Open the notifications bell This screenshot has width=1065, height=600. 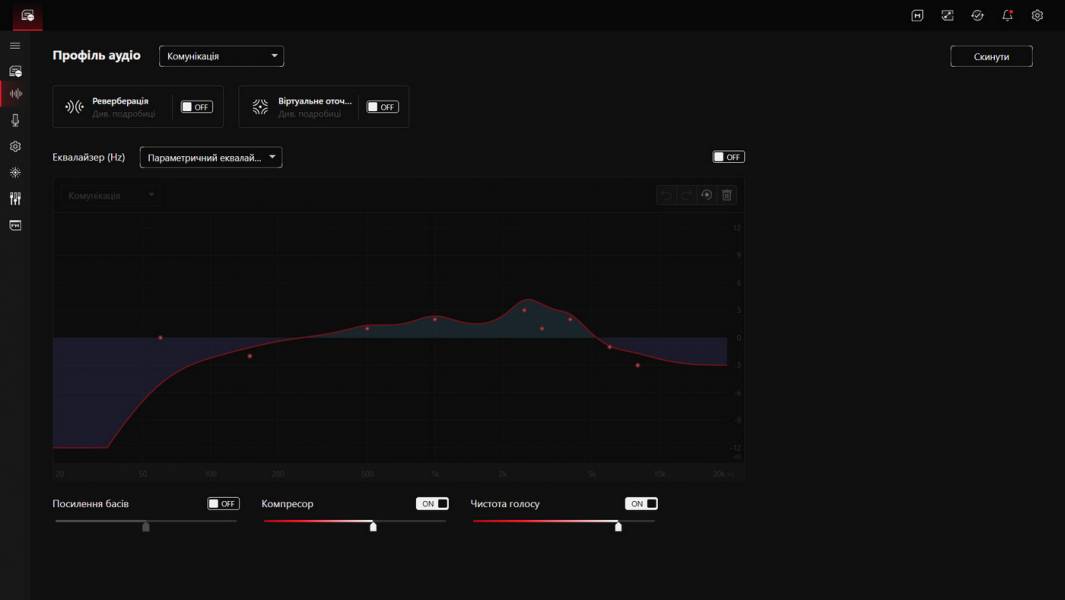1007,16
